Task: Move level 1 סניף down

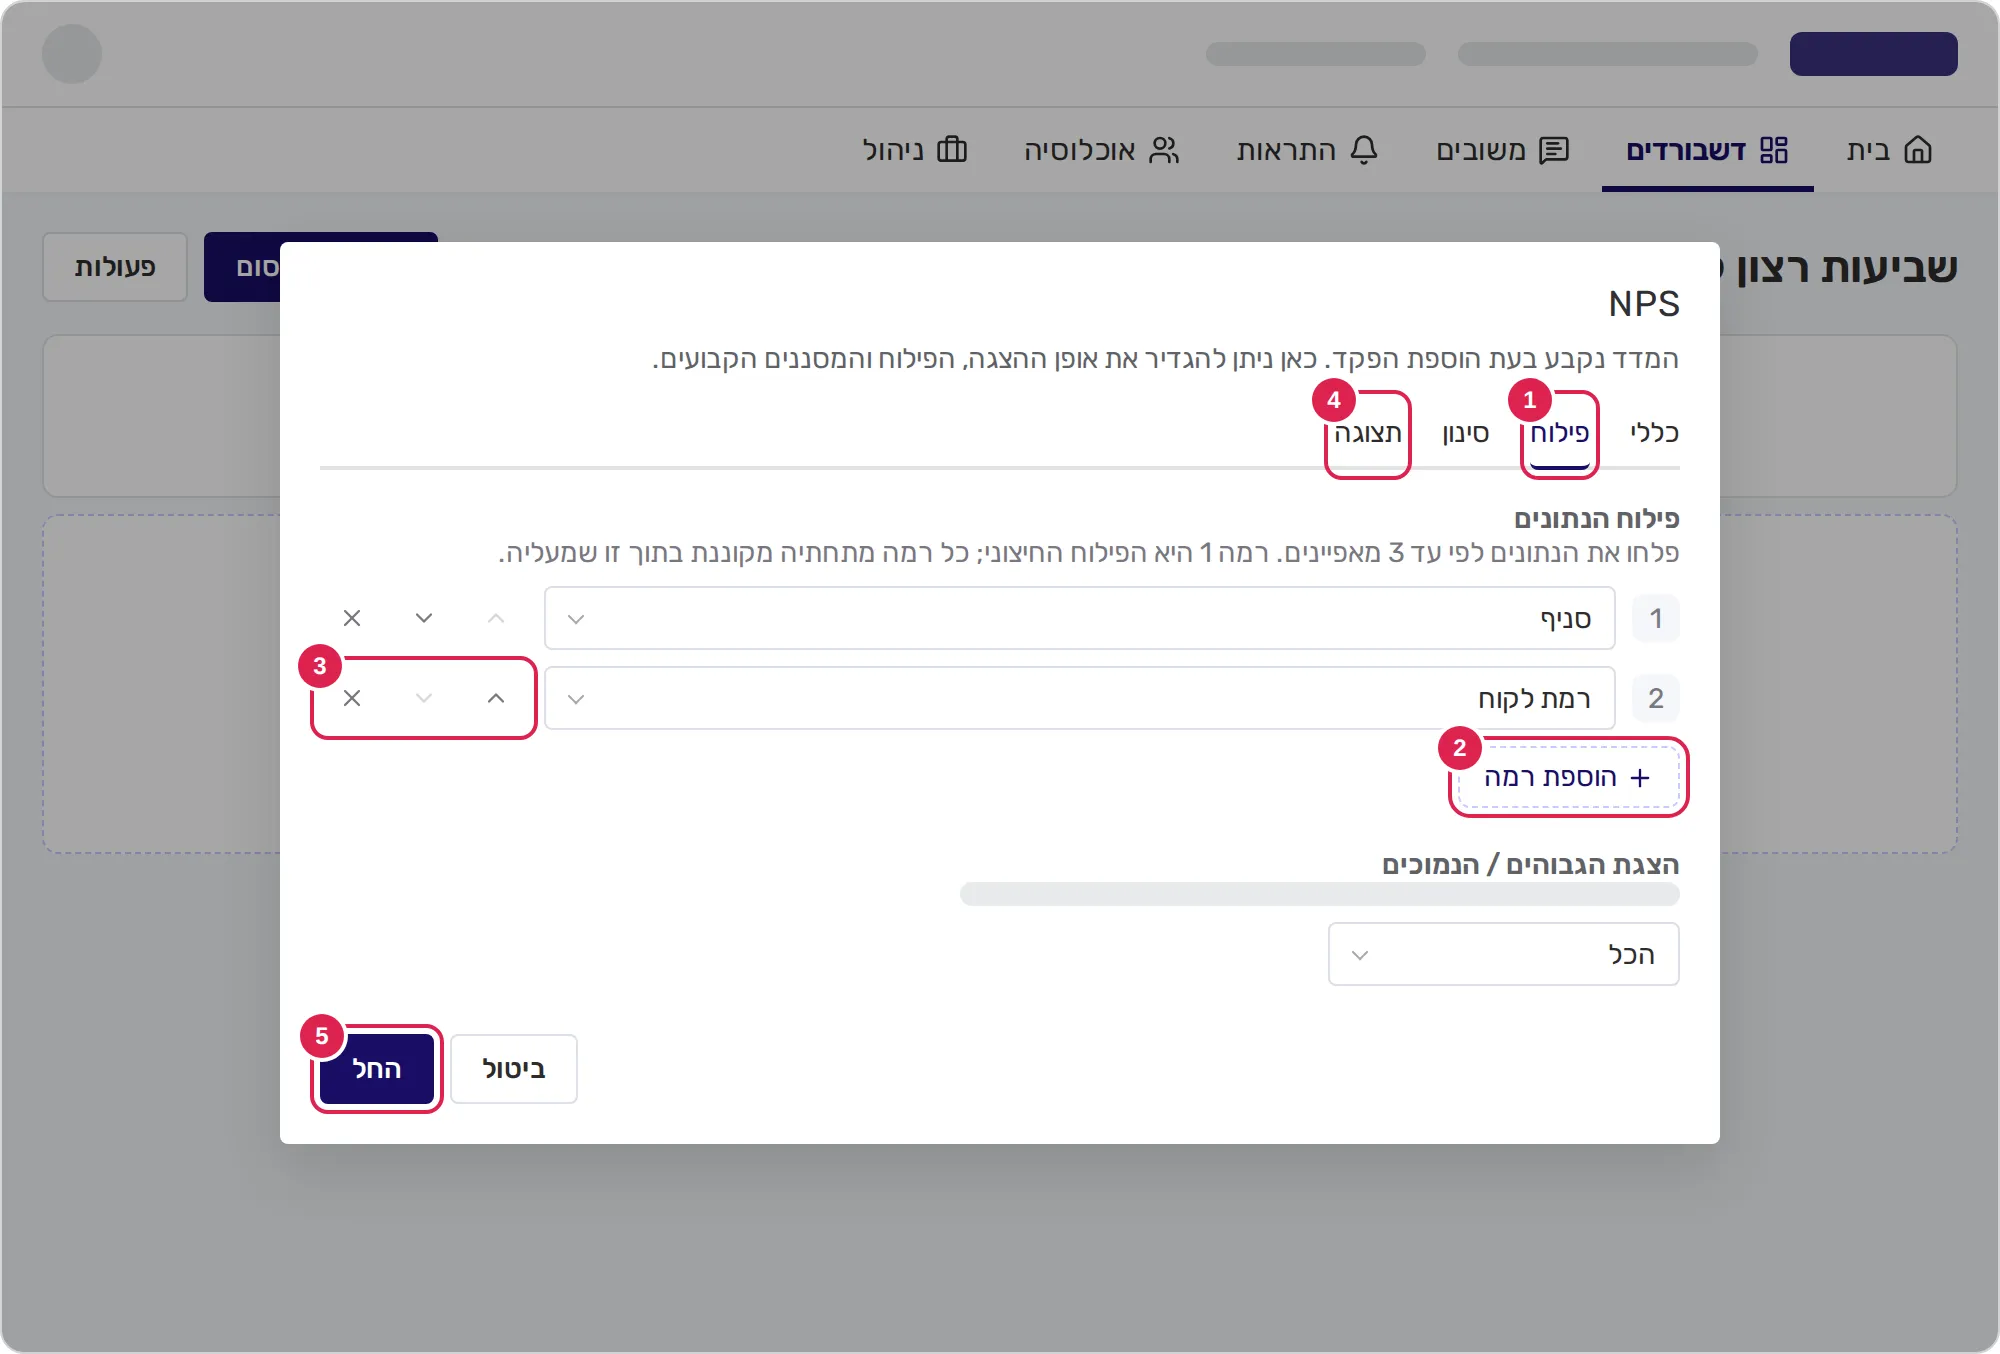Action: pyautogui.click(x=424, y=618)
